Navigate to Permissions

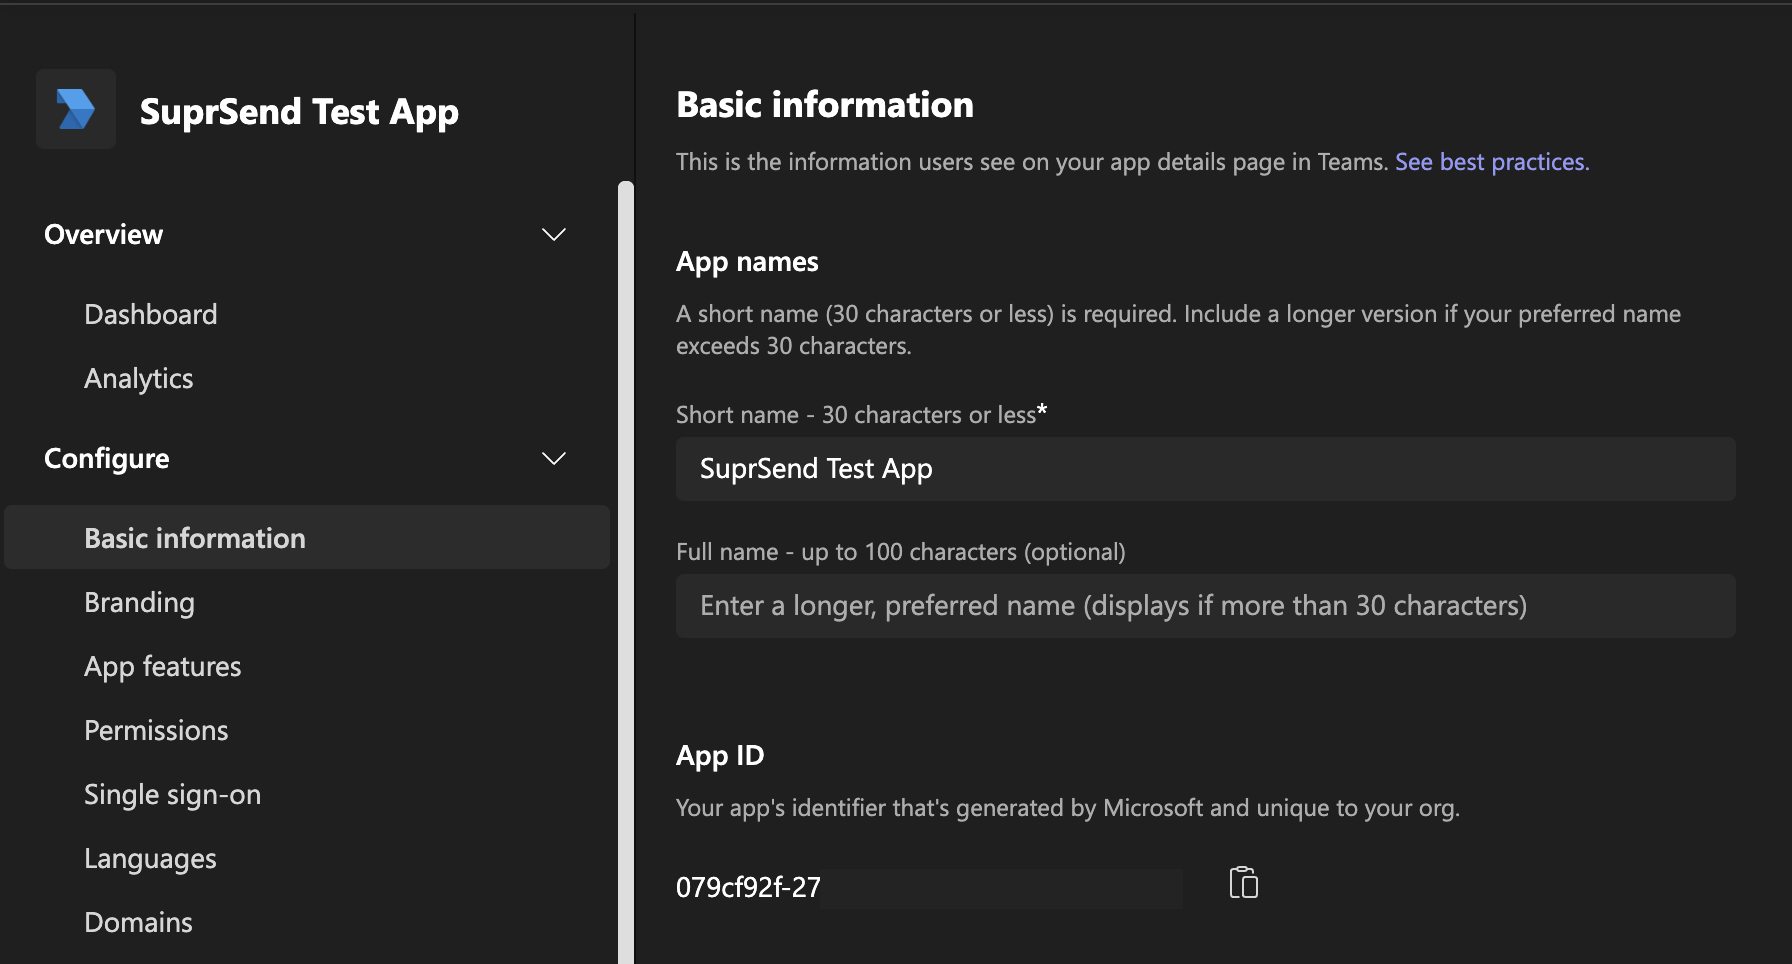(x=156, y=730)
